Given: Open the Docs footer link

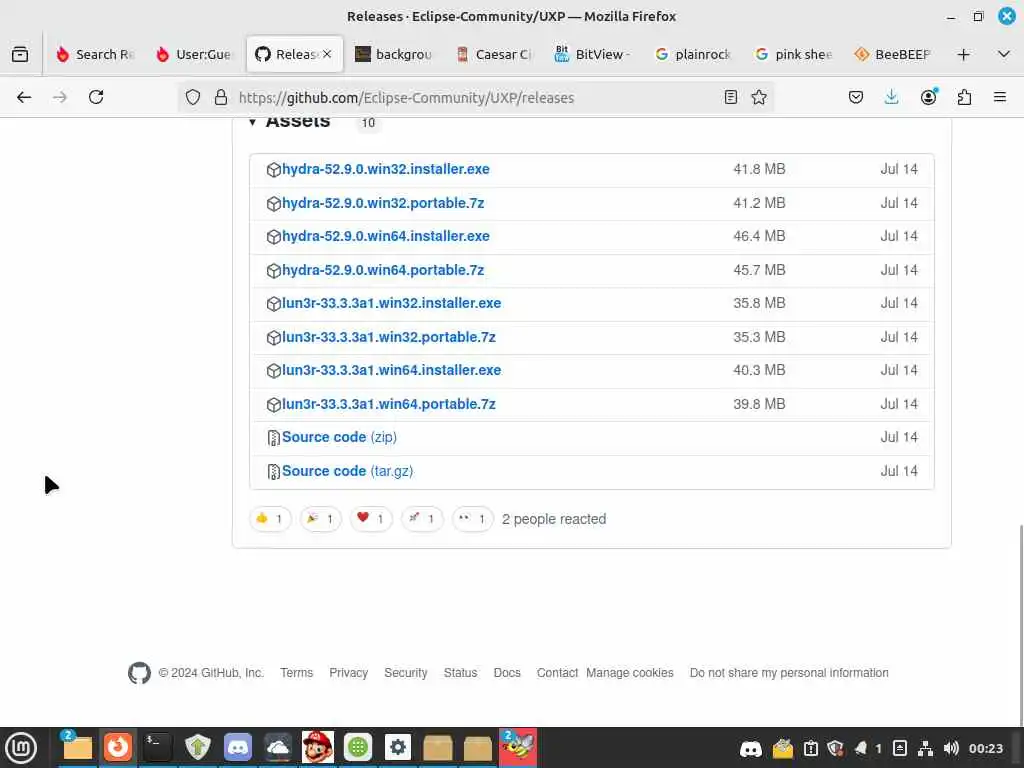Looking at the screenshot, I should tap(507, 673).
